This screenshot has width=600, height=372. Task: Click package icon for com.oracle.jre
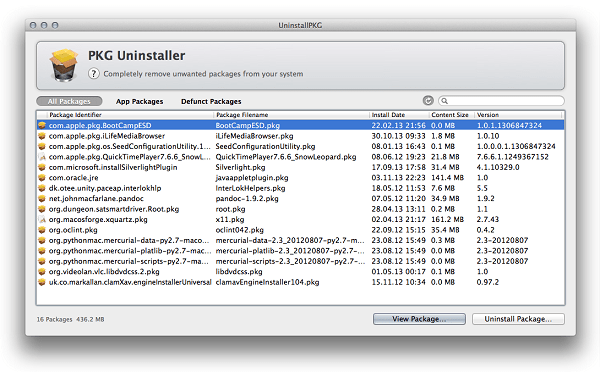(x=42, y=178)
